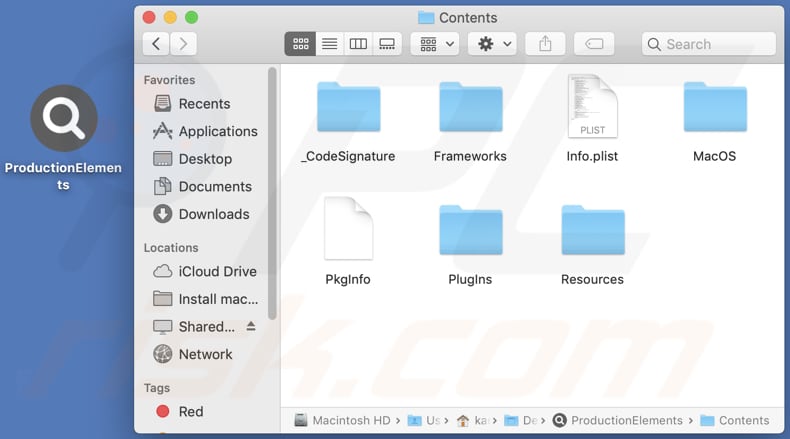Select the Red tag in sidebar

[190, 411]
